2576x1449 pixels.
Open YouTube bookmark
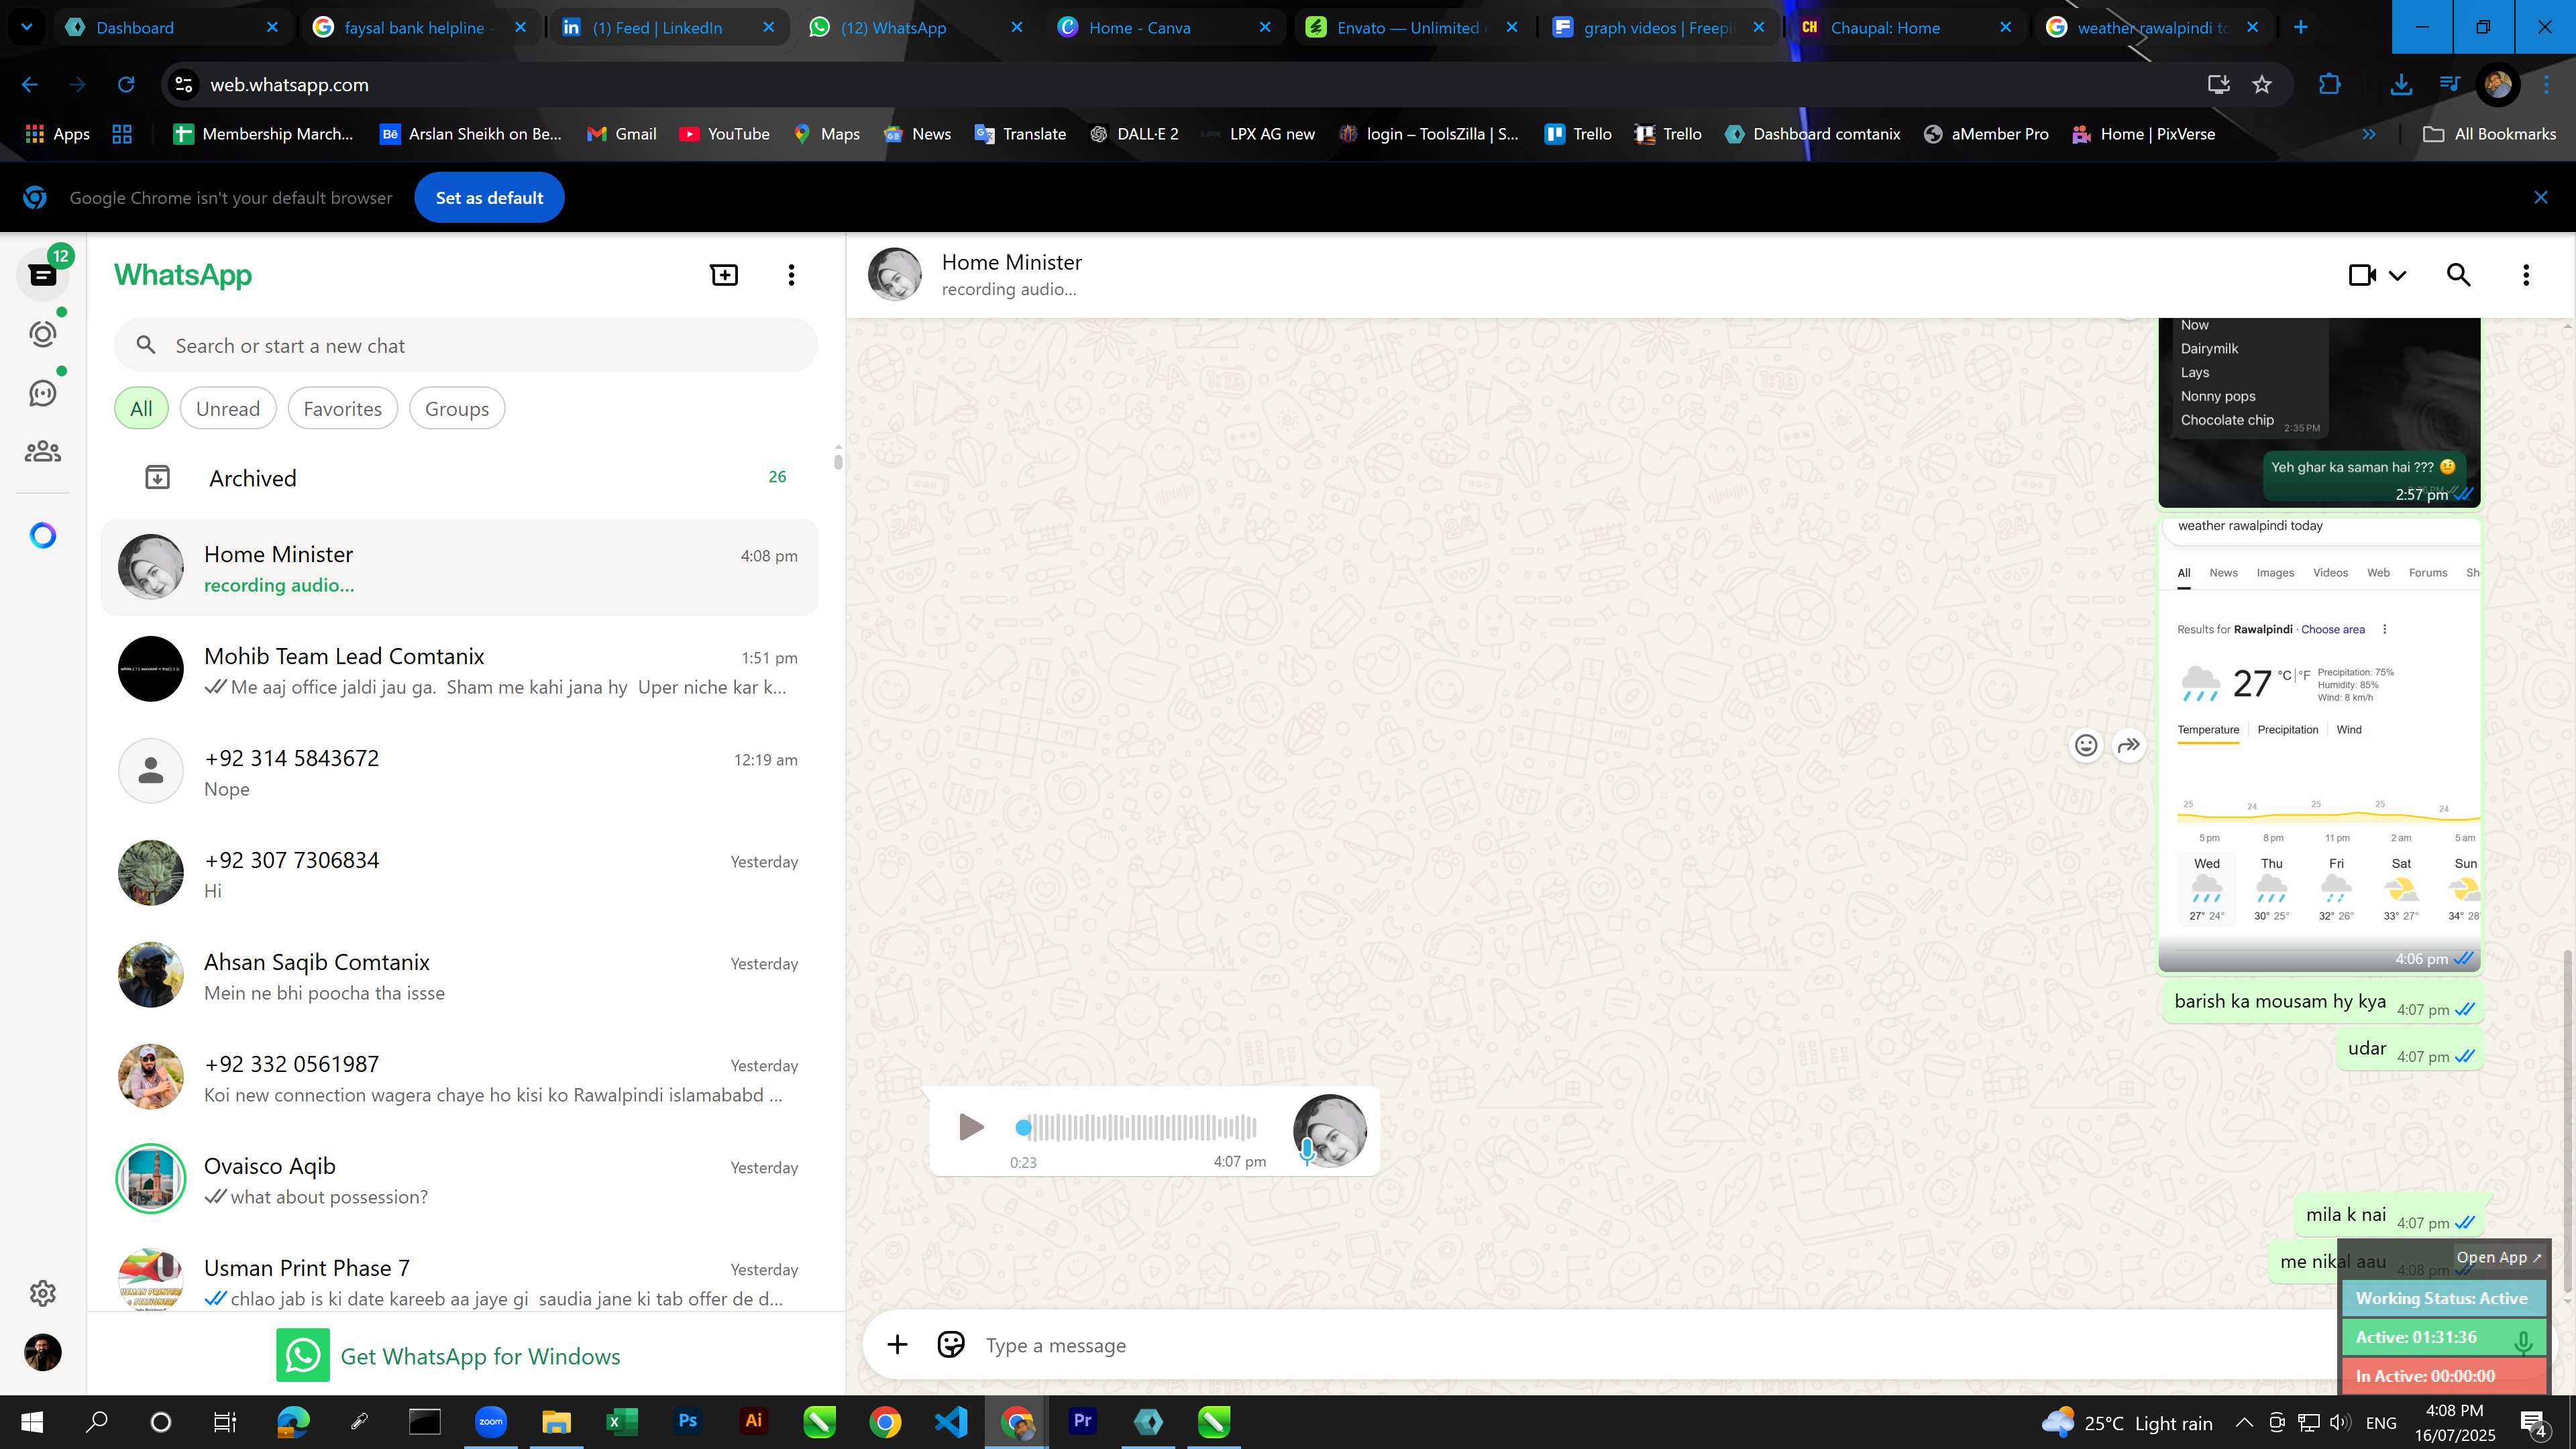(724, 134)
